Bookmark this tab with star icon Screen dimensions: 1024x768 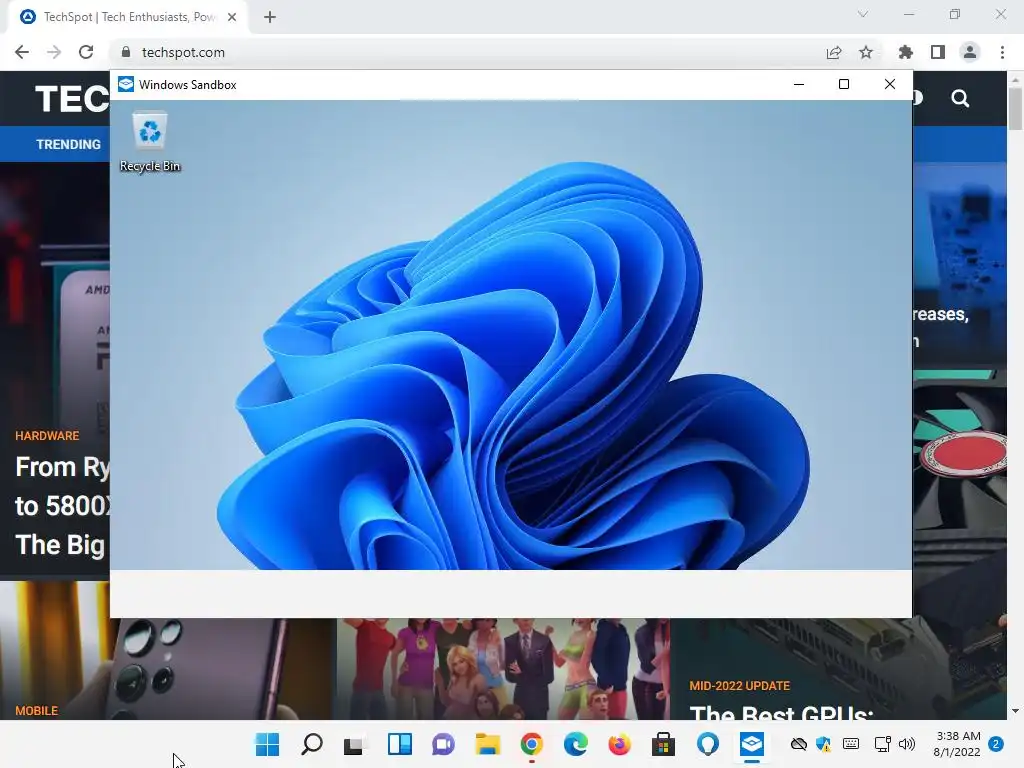point(866,52)
